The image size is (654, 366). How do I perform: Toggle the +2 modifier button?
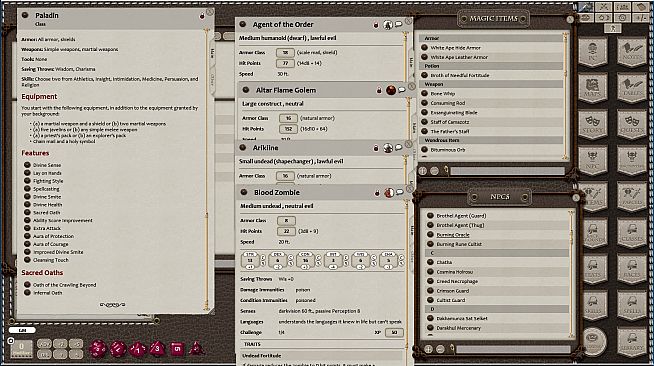point(60,343)
